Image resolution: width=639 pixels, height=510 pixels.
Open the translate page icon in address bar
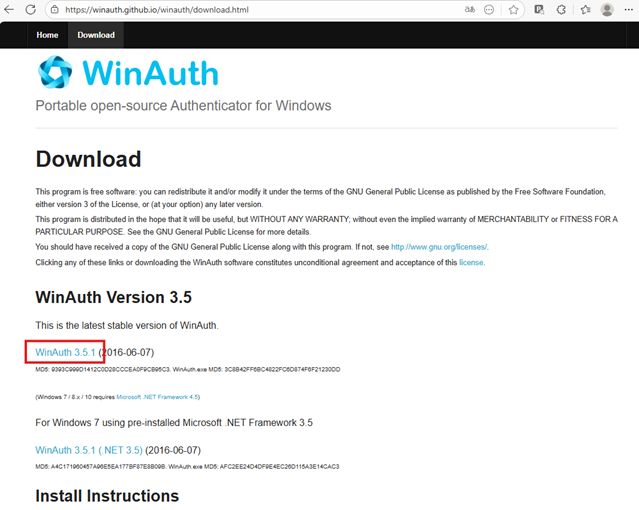467,10
